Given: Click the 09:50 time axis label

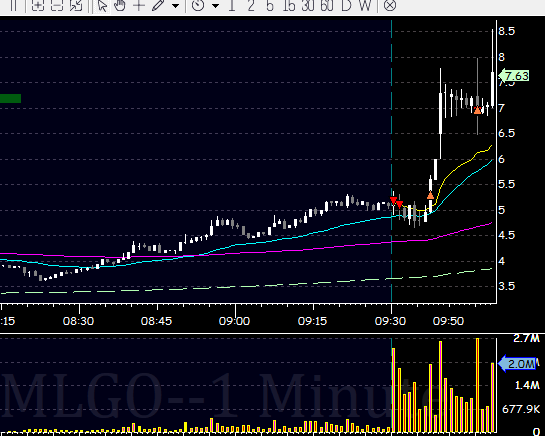Looking at the screenshot, I should click(x=448, y=321).
